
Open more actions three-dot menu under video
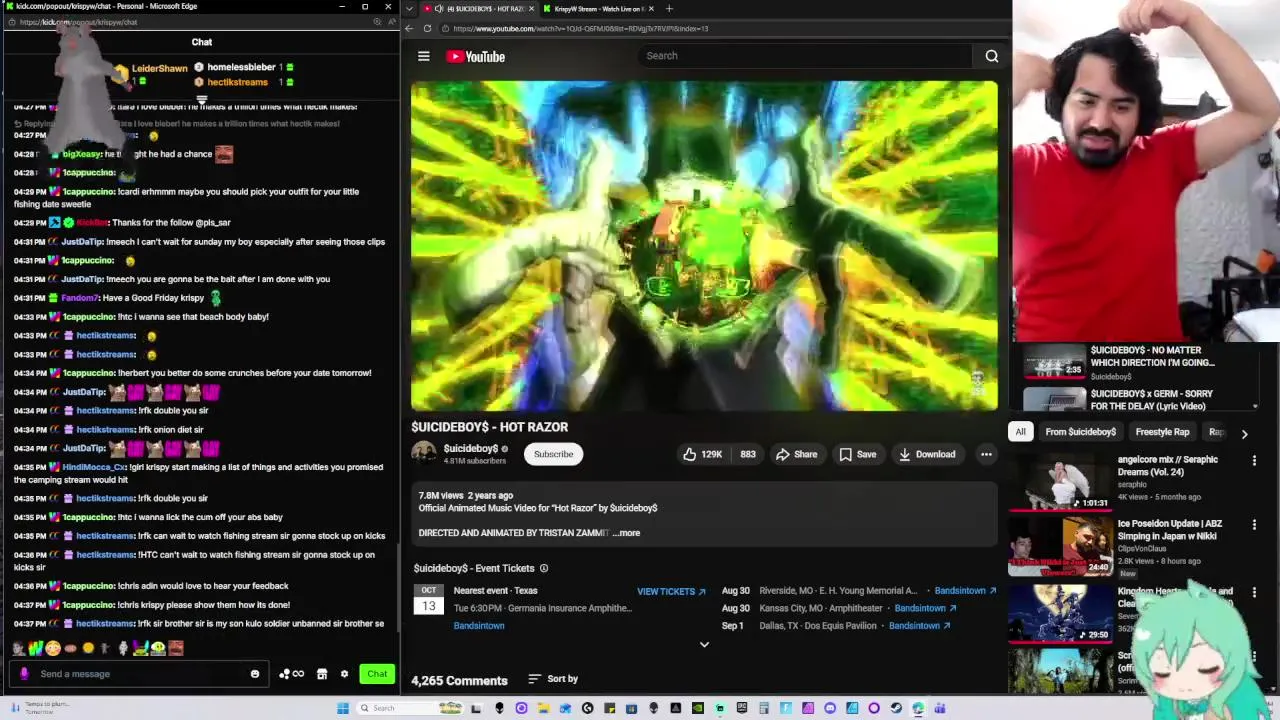(986, 454)
